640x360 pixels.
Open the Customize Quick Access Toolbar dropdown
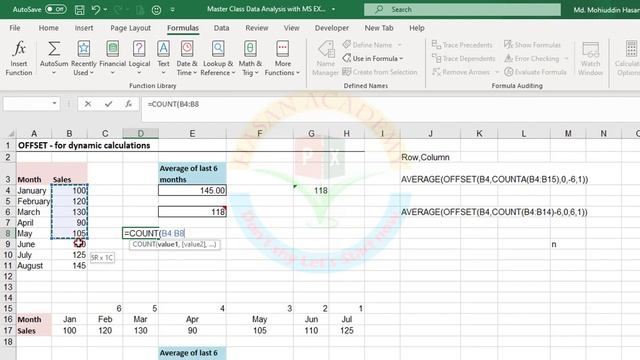pyautogui.click(x=172, y=9)
